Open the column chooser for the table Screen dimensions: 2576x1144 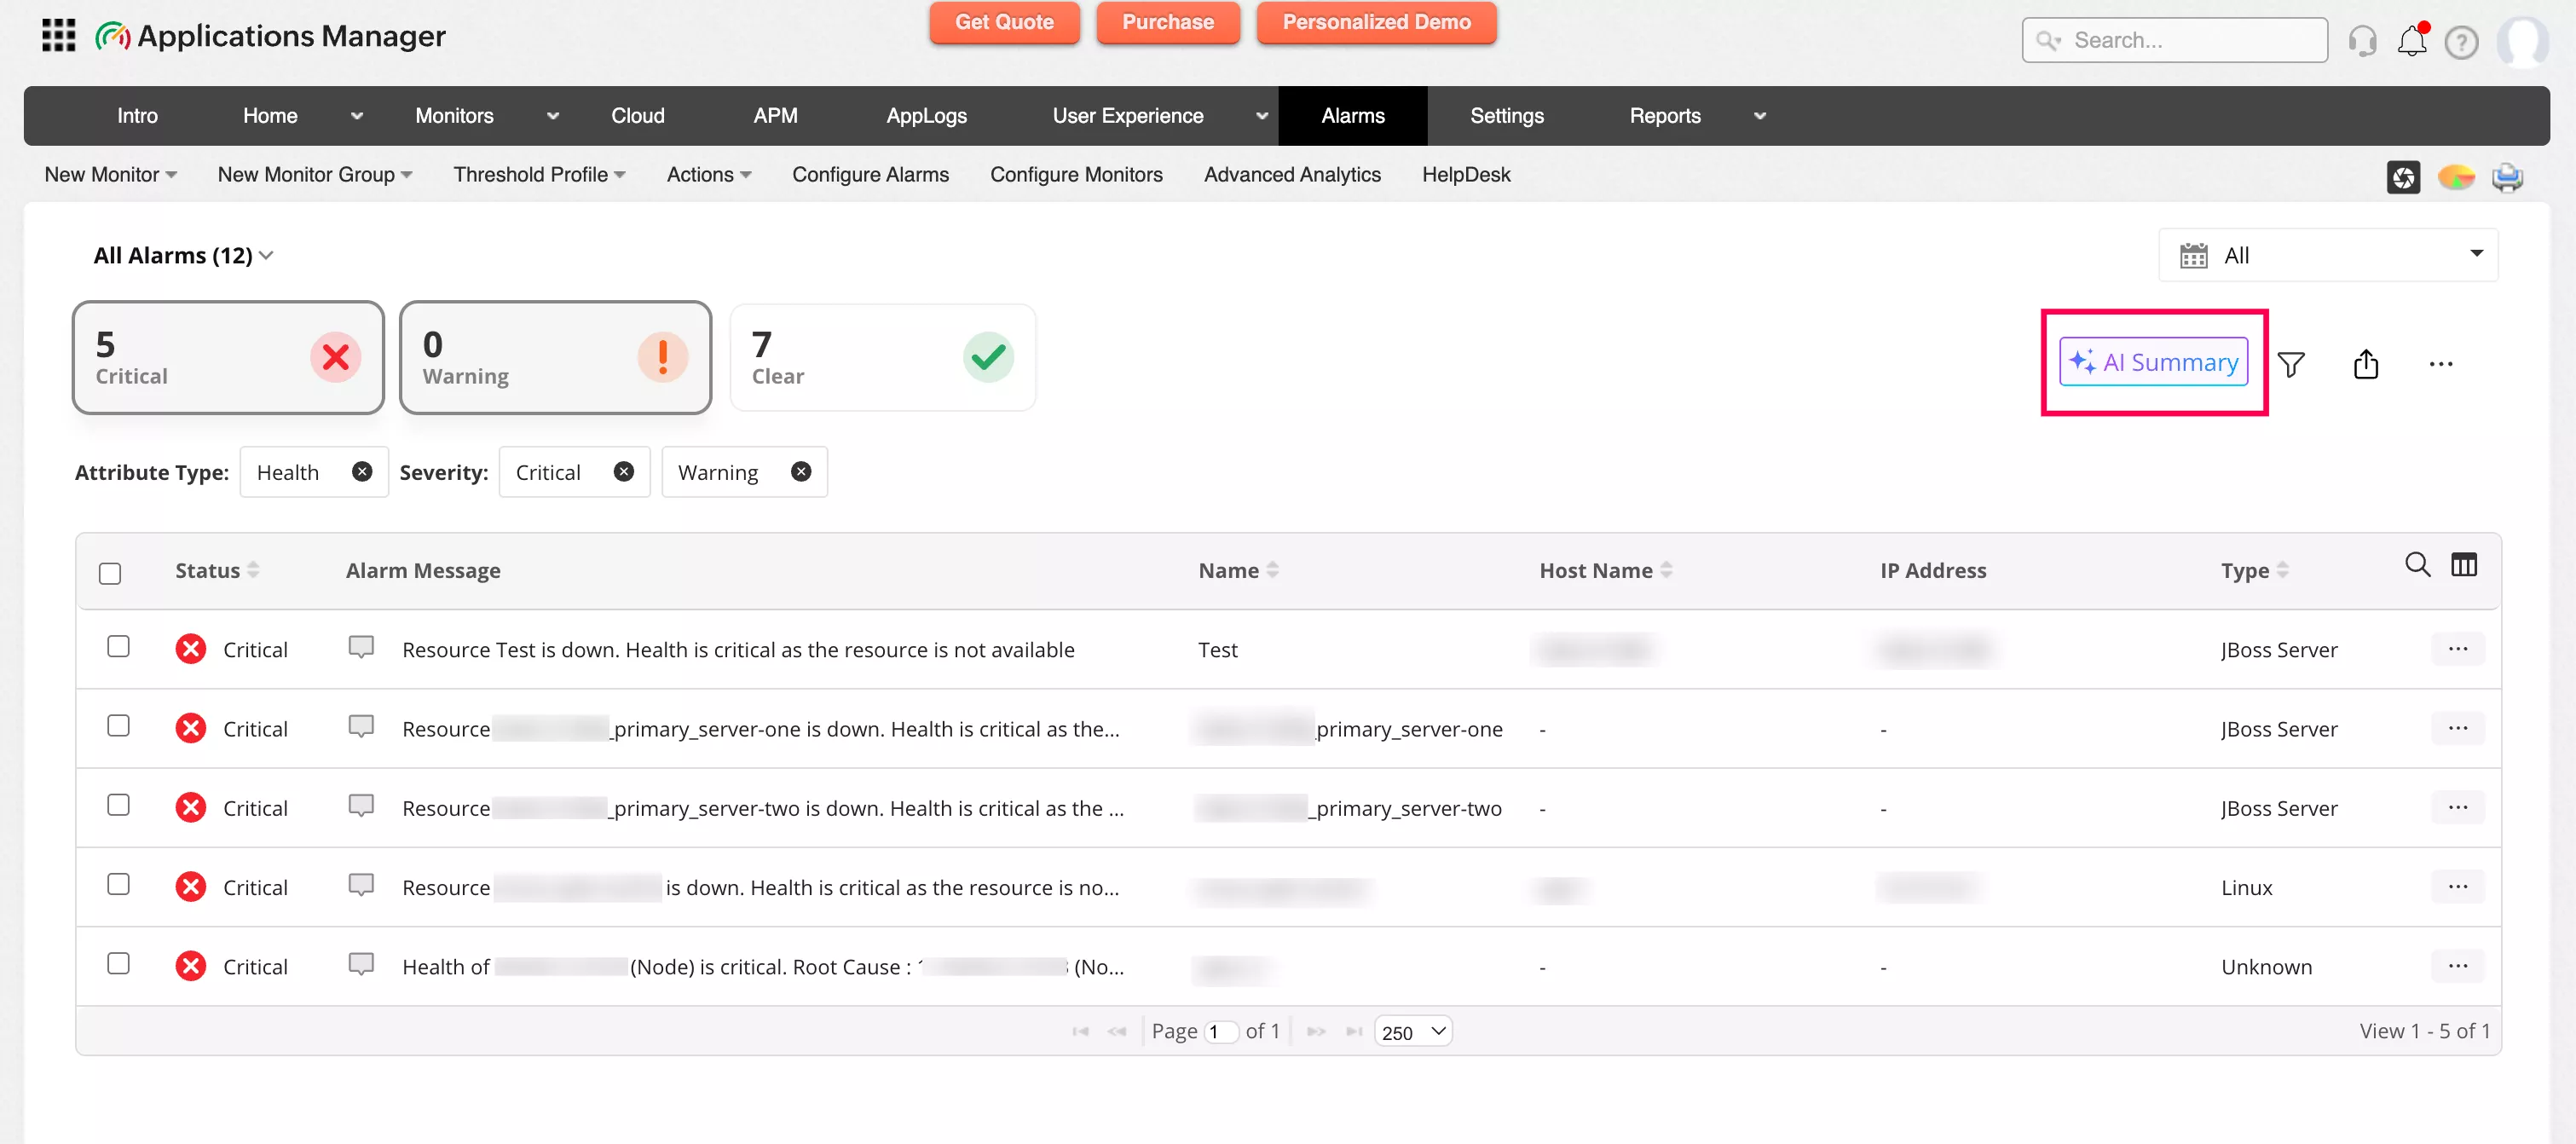(2464, 565)
